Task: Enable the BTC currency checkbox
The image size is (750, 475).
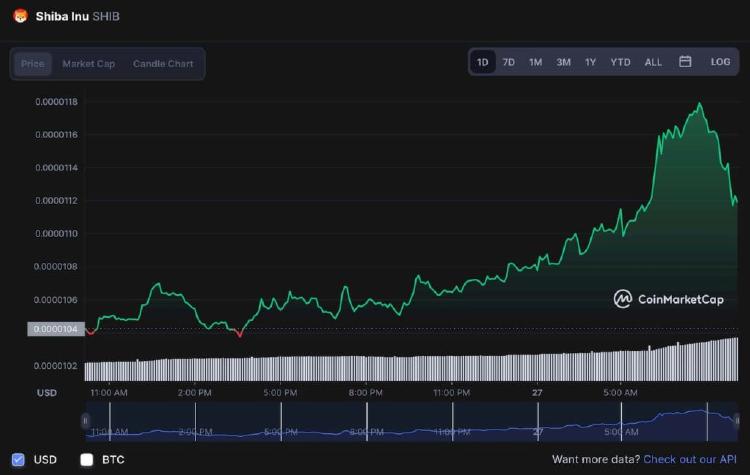Action: pos(87,459)
